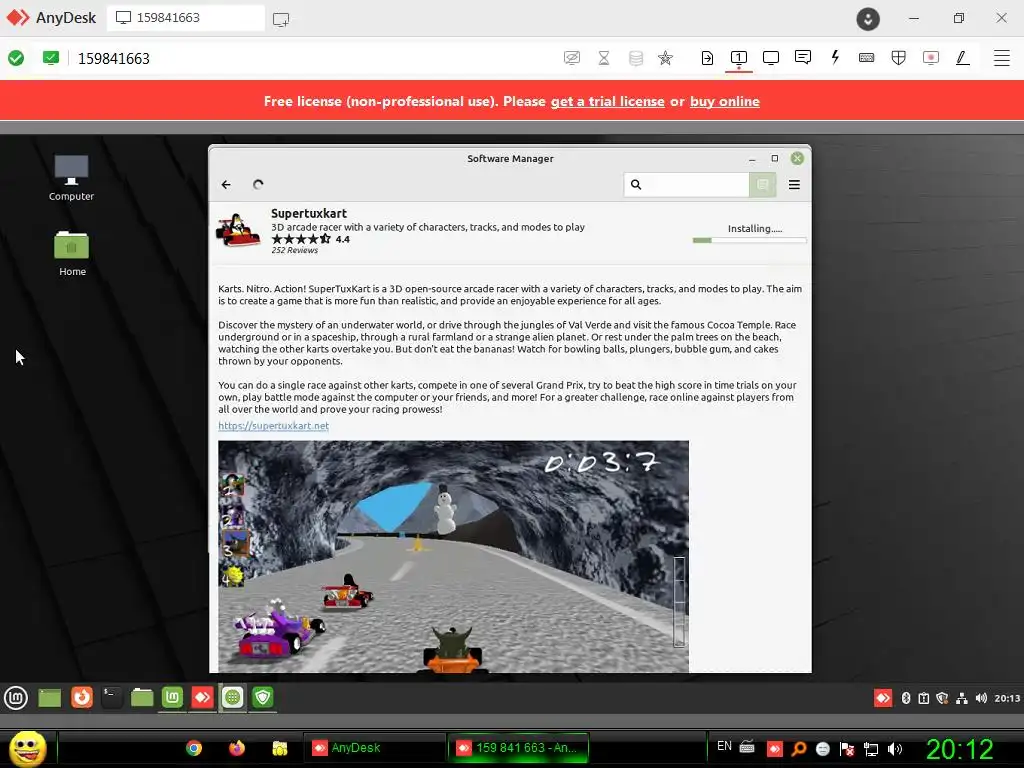The image size is (1024, 768).
Task: Open a new AnyDesk session tab
Action: [x=281, y=19]
